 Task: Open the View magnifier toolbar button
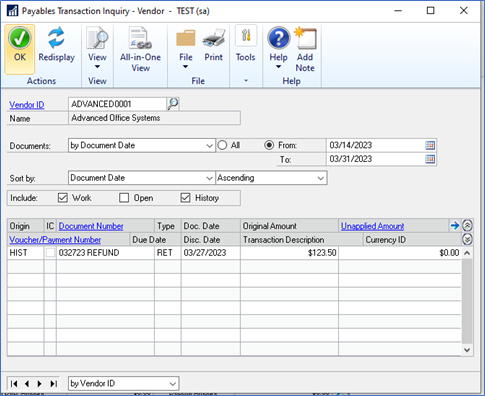97,39
